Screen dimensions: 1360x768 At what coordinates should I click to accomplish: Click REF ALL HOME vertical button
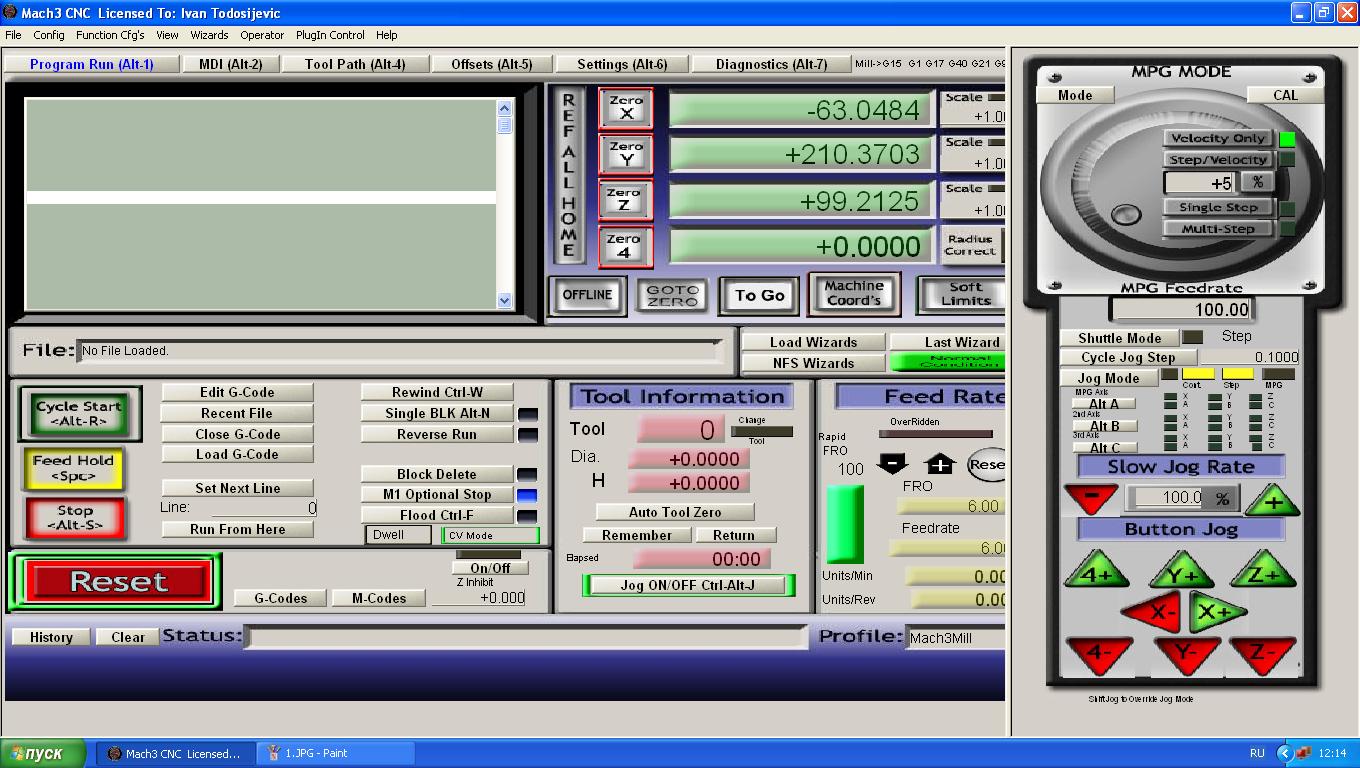[x=568, y=176]
